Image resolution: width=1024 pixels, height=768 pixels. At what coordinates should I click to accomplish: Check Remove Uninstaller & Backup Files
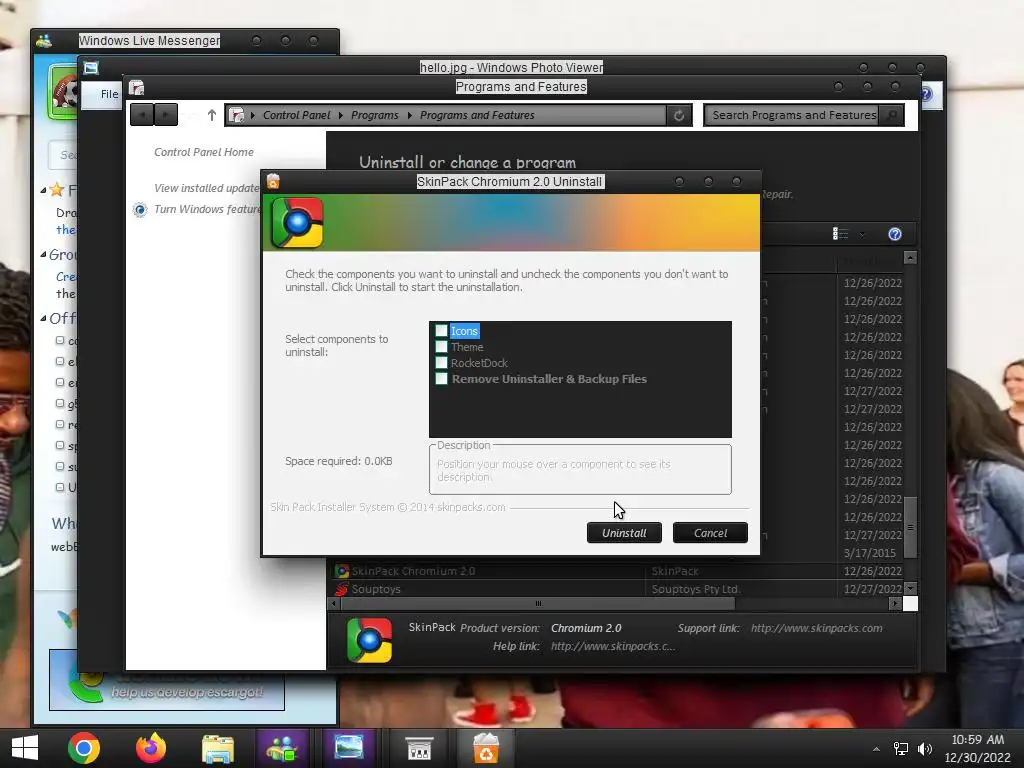coord(441,379)
